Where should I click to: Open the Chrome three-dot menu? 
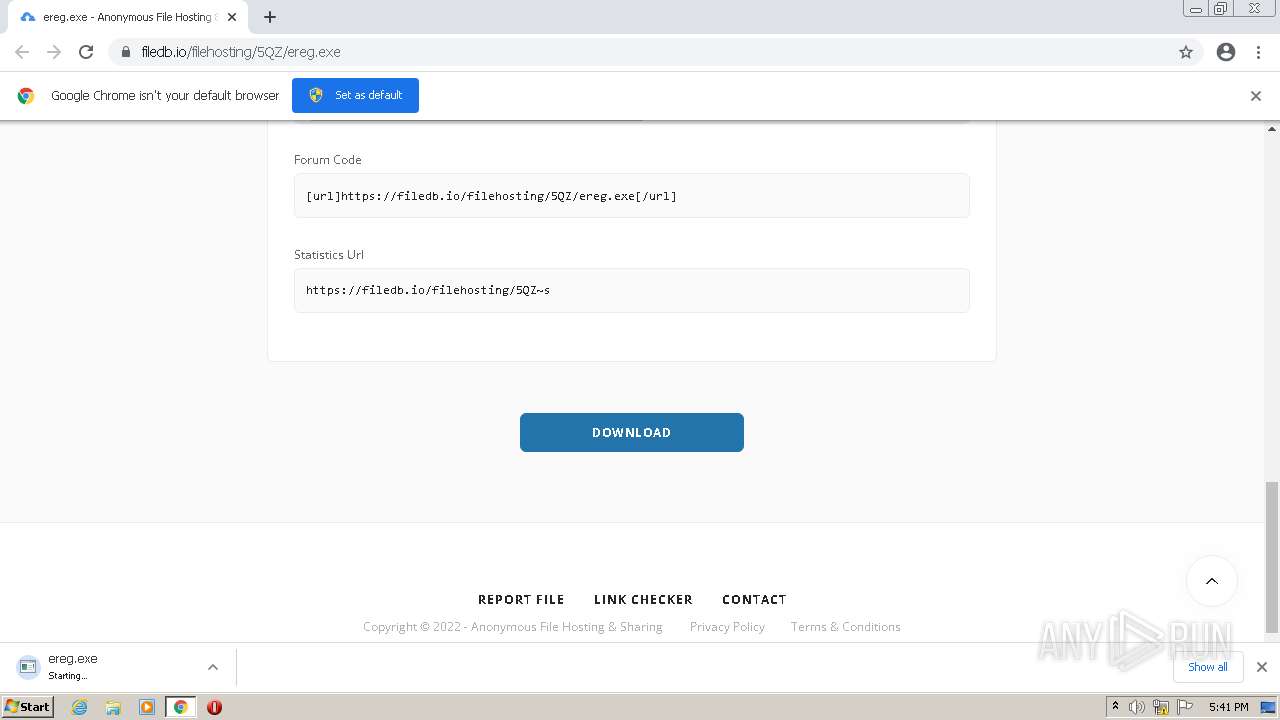pyautogui.click(x=1258, y=52)
